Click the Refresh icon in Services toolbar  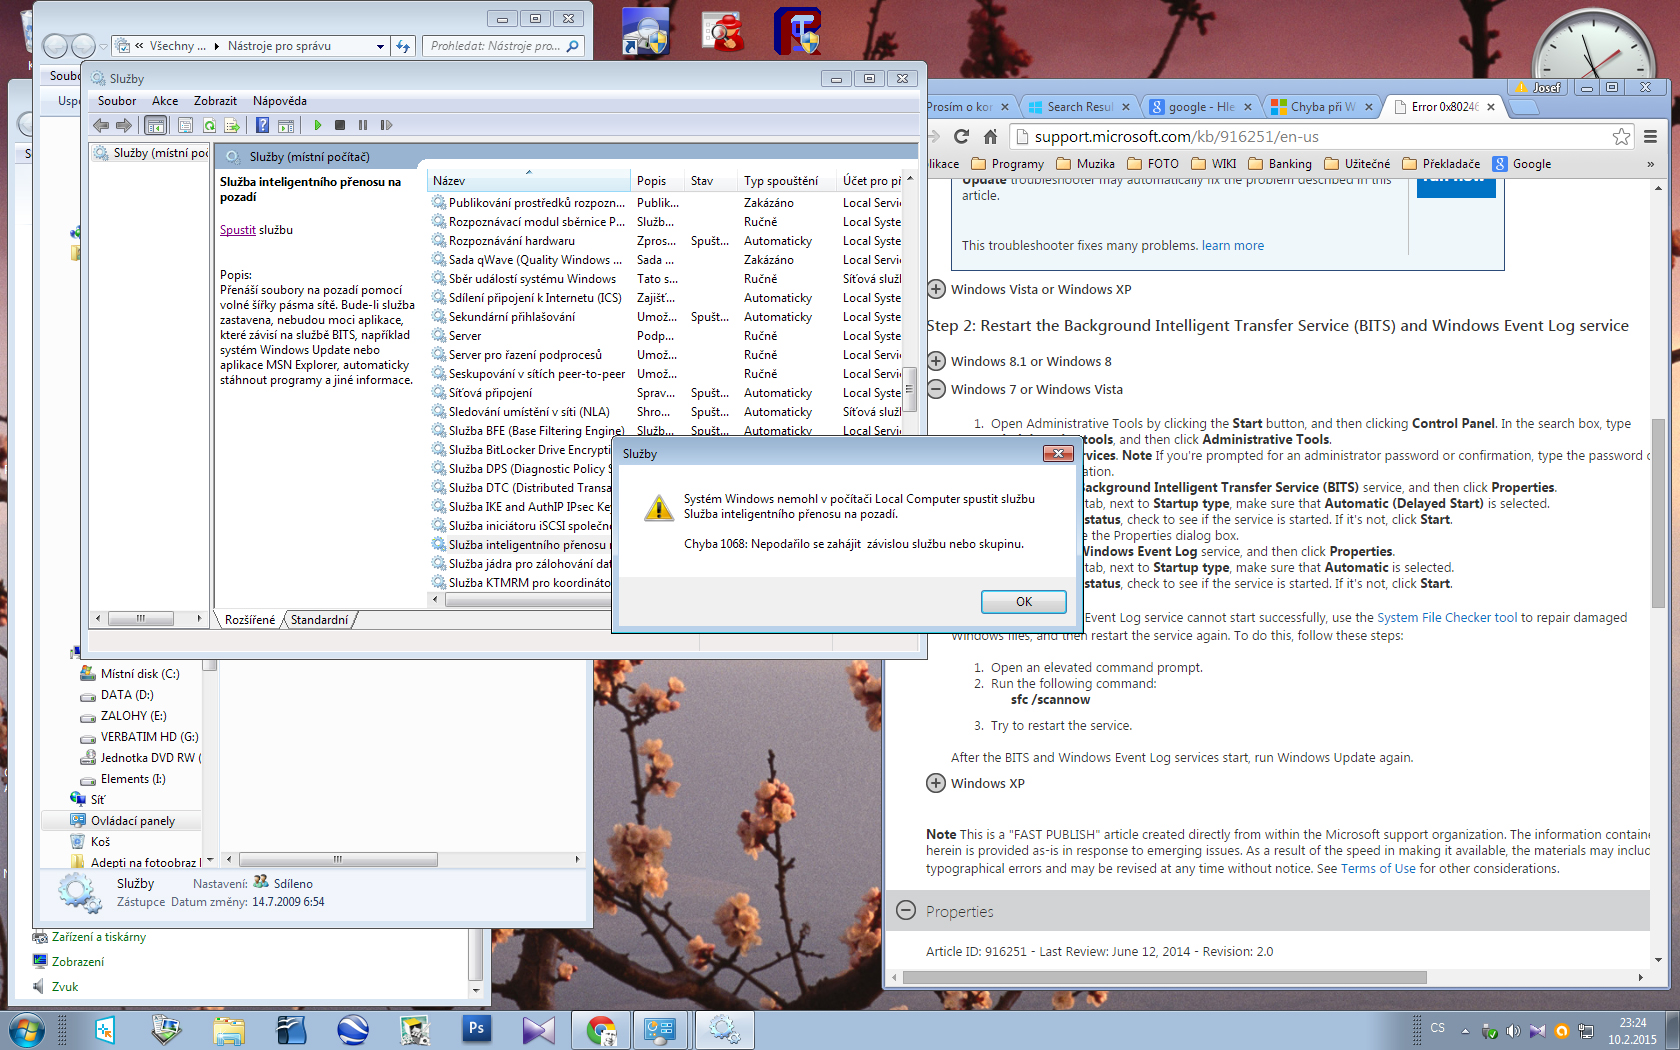coord(209,125)
